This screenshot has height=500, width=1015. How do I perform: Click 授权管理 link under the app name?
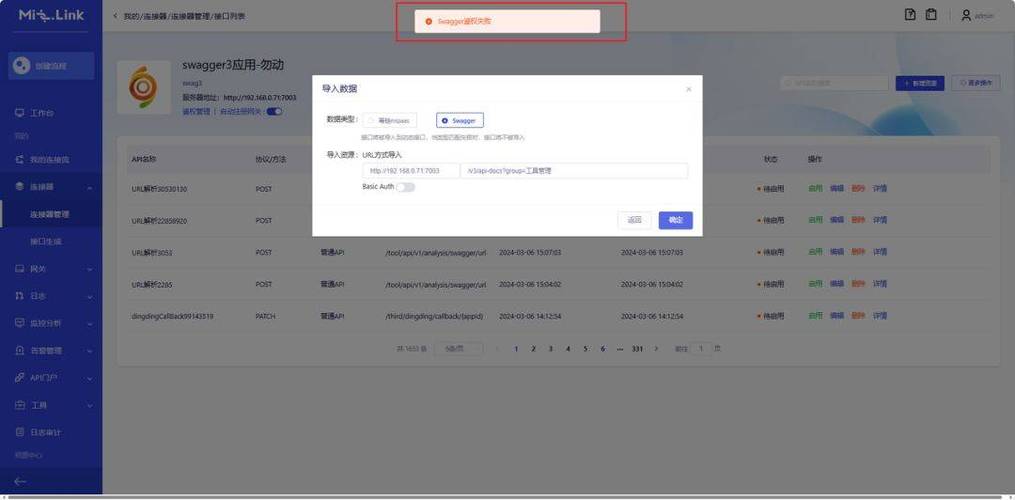tap(196, 111)
